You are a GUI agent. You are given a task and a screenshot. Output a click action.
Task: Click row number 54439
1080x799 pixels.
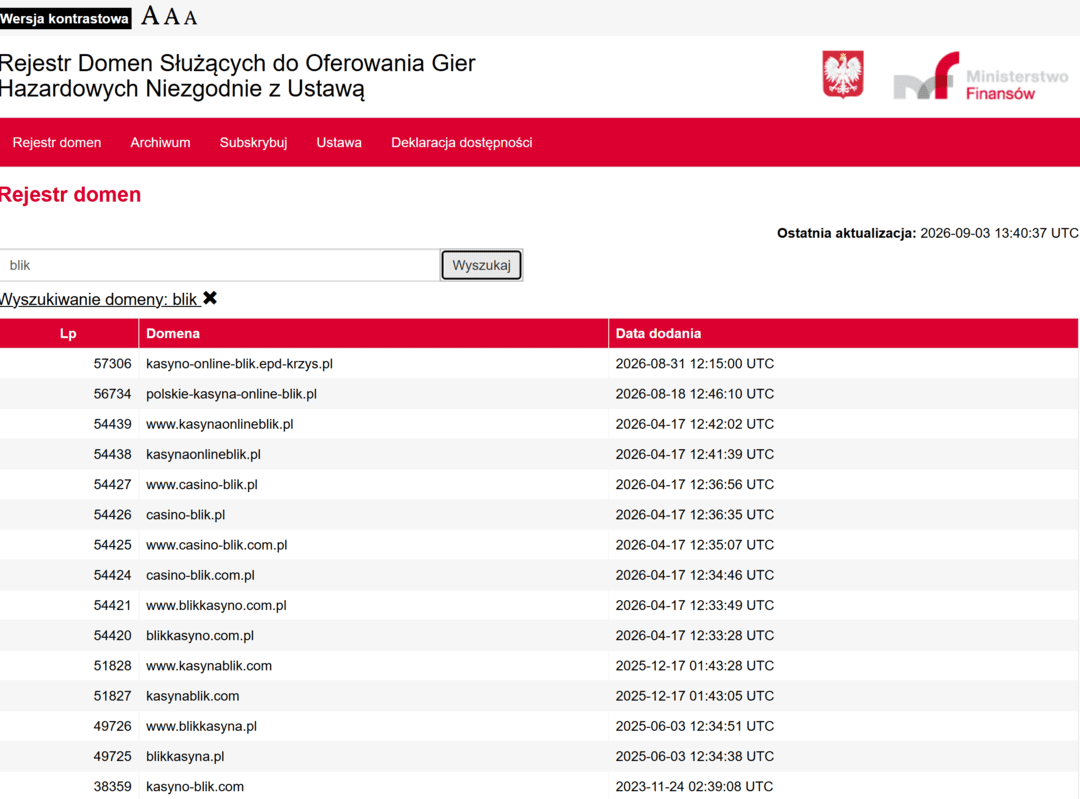(112, 424)
